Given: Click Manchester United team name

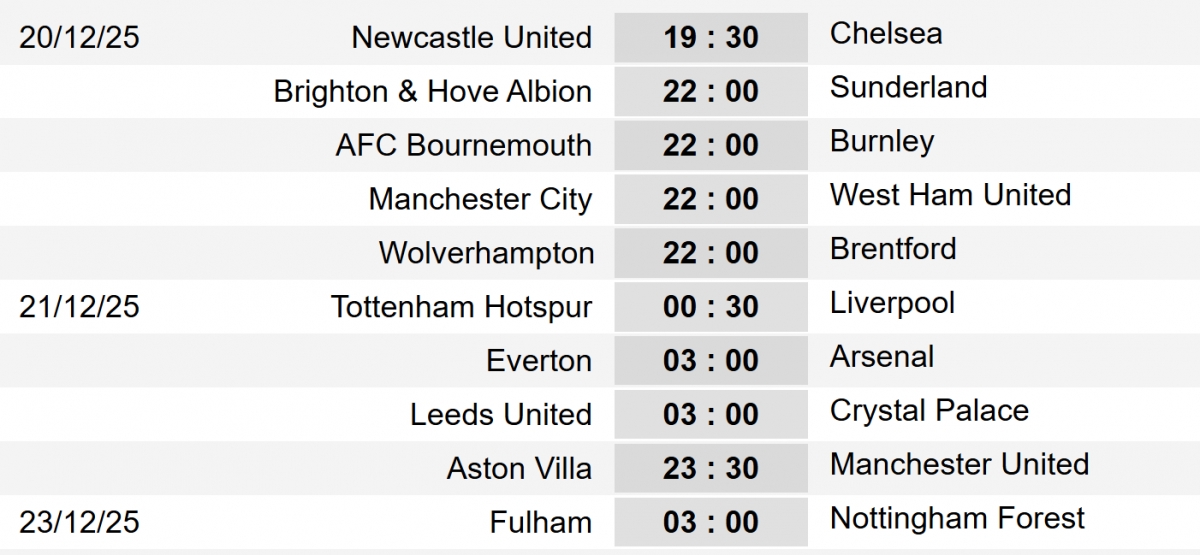Looking at the screenshot, I should [959, 465].
